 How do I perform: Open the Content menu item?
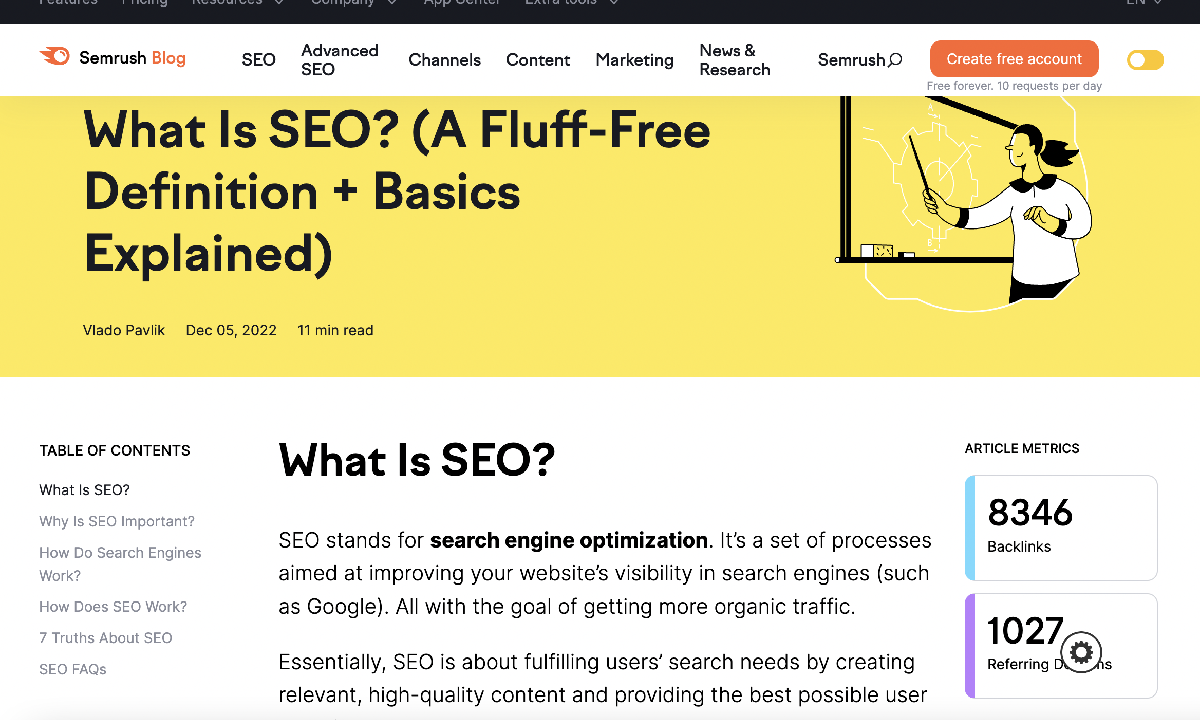coord(538,60)
